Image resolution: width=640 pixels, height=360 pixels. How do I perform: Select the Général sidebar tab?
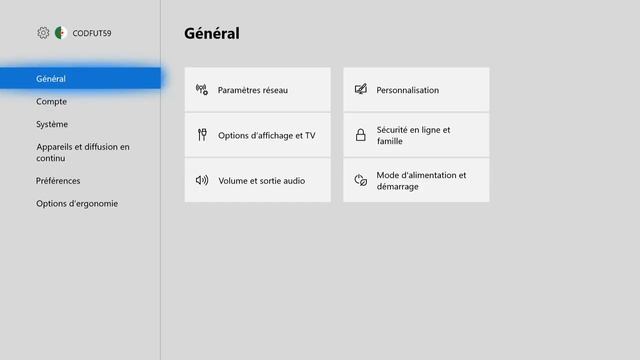[x=80, y=78]
